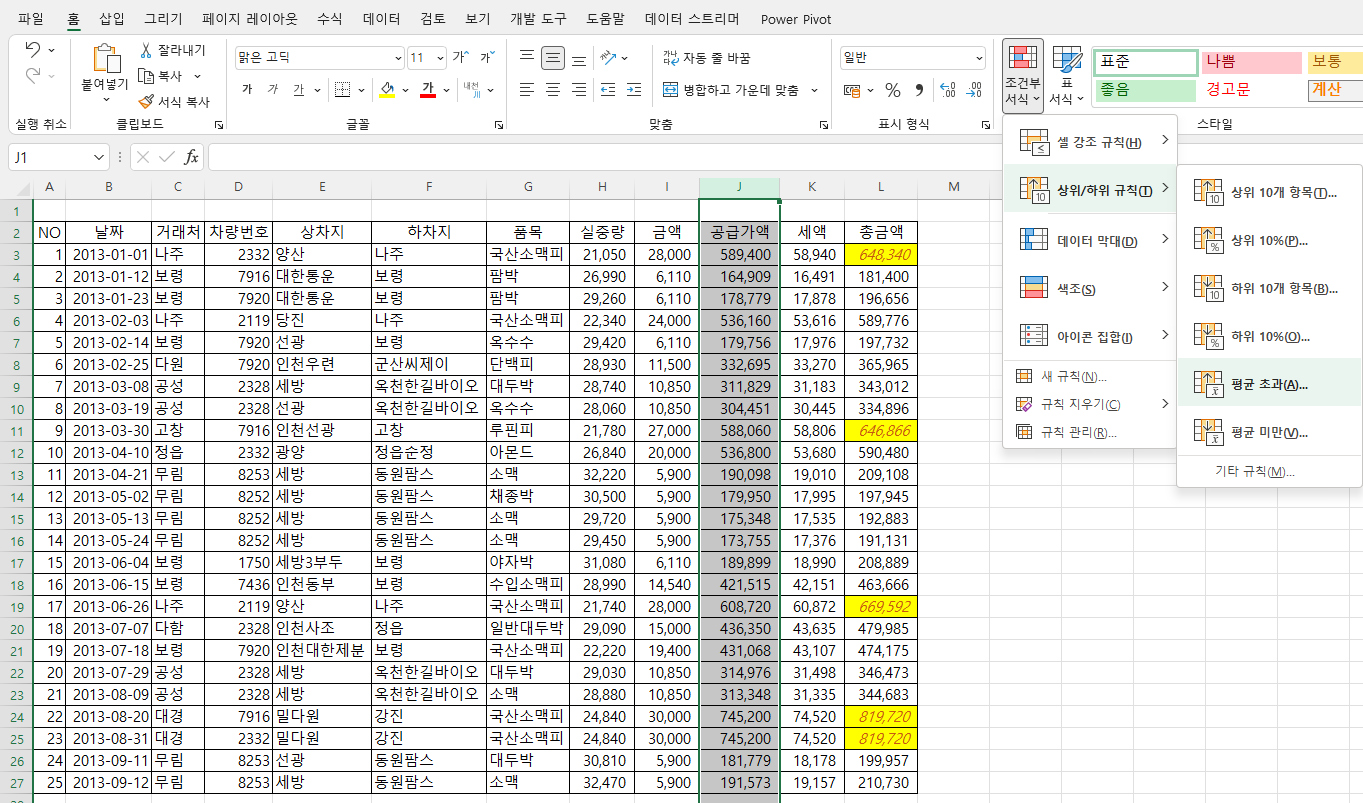The image size is (1363, 803).
Task: Toggle Italic (가) formatting
Action: tap(273, 90)
